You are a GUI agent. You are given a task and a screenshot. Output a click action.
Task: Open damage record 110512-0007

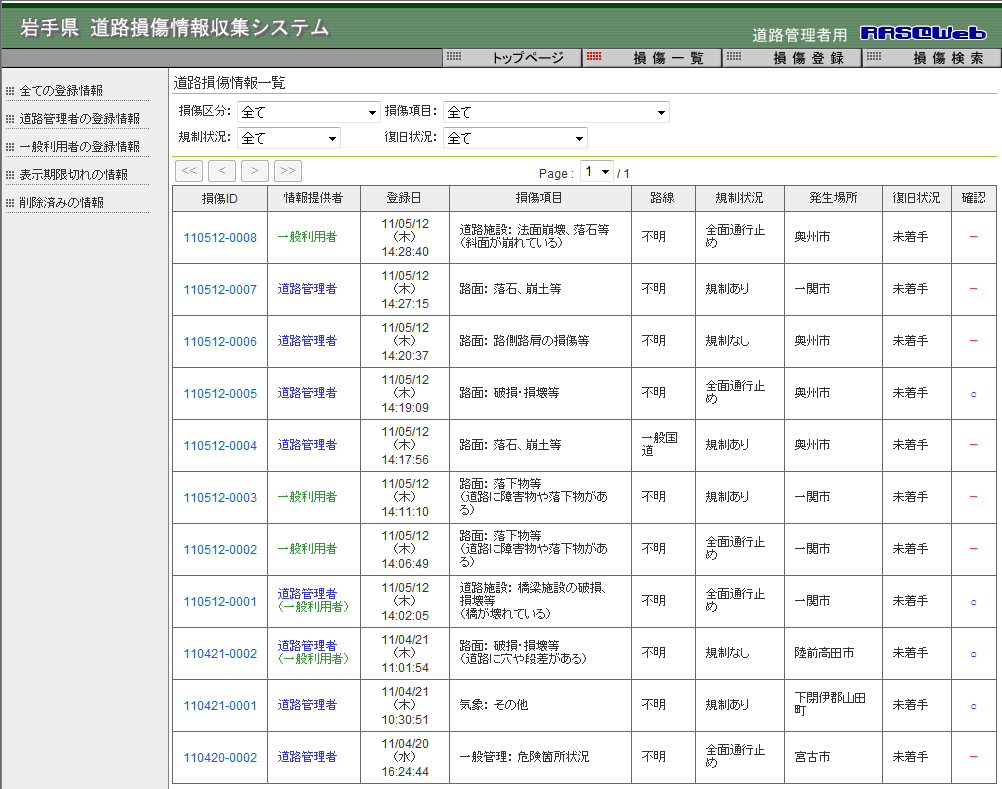(220, 290)
